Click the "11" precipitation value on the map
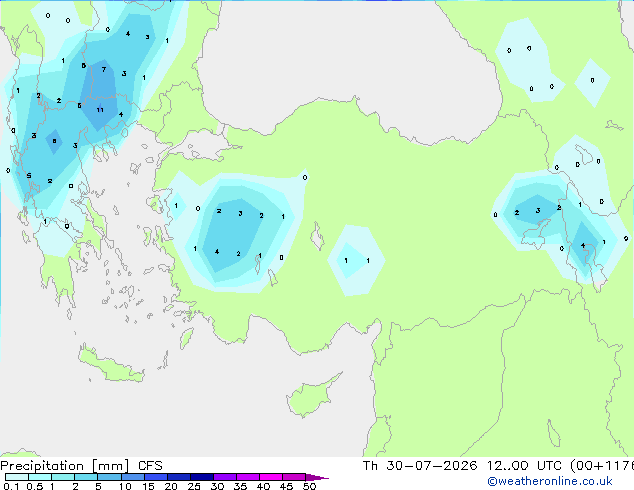 point(100,110)
